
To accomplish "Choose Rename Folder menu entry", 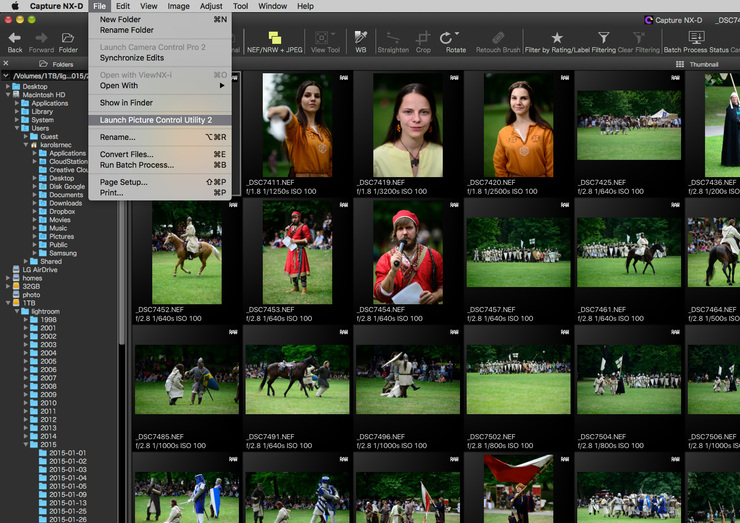I will pyautogui.click(x=160, y=30).
